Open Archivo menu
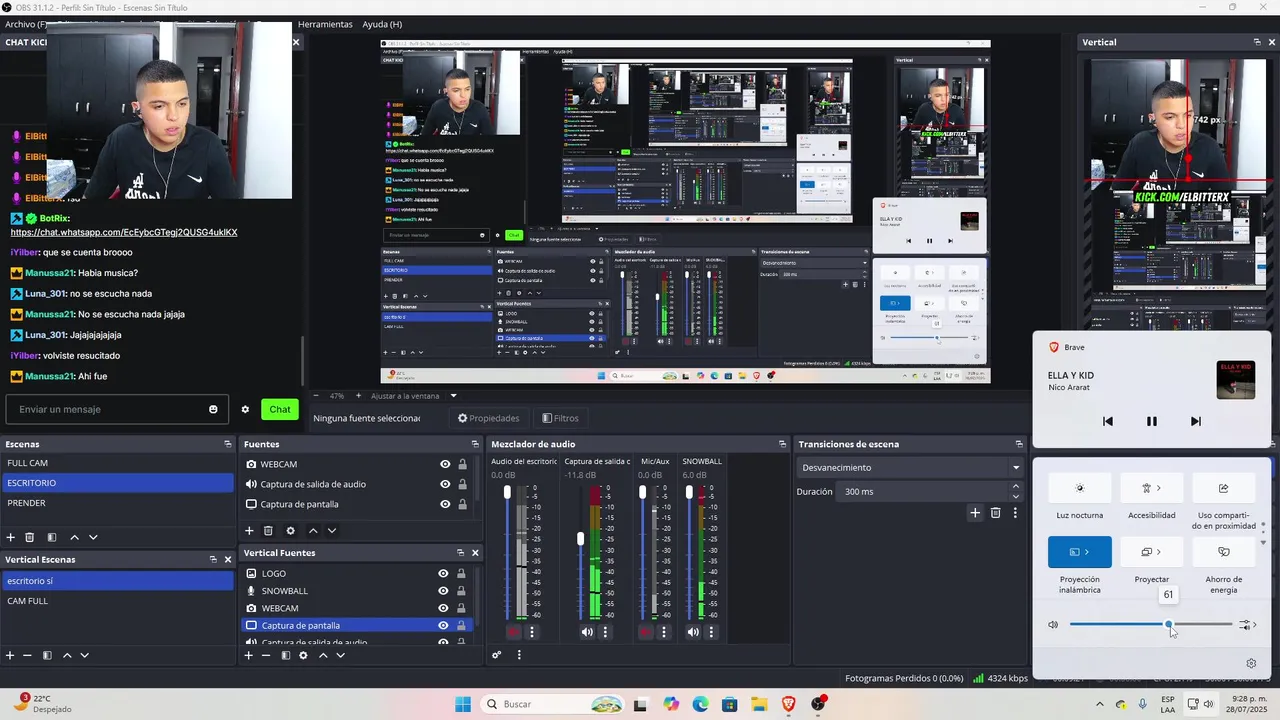The height and width of the screenshot is (720, 1280). point(24,24)
